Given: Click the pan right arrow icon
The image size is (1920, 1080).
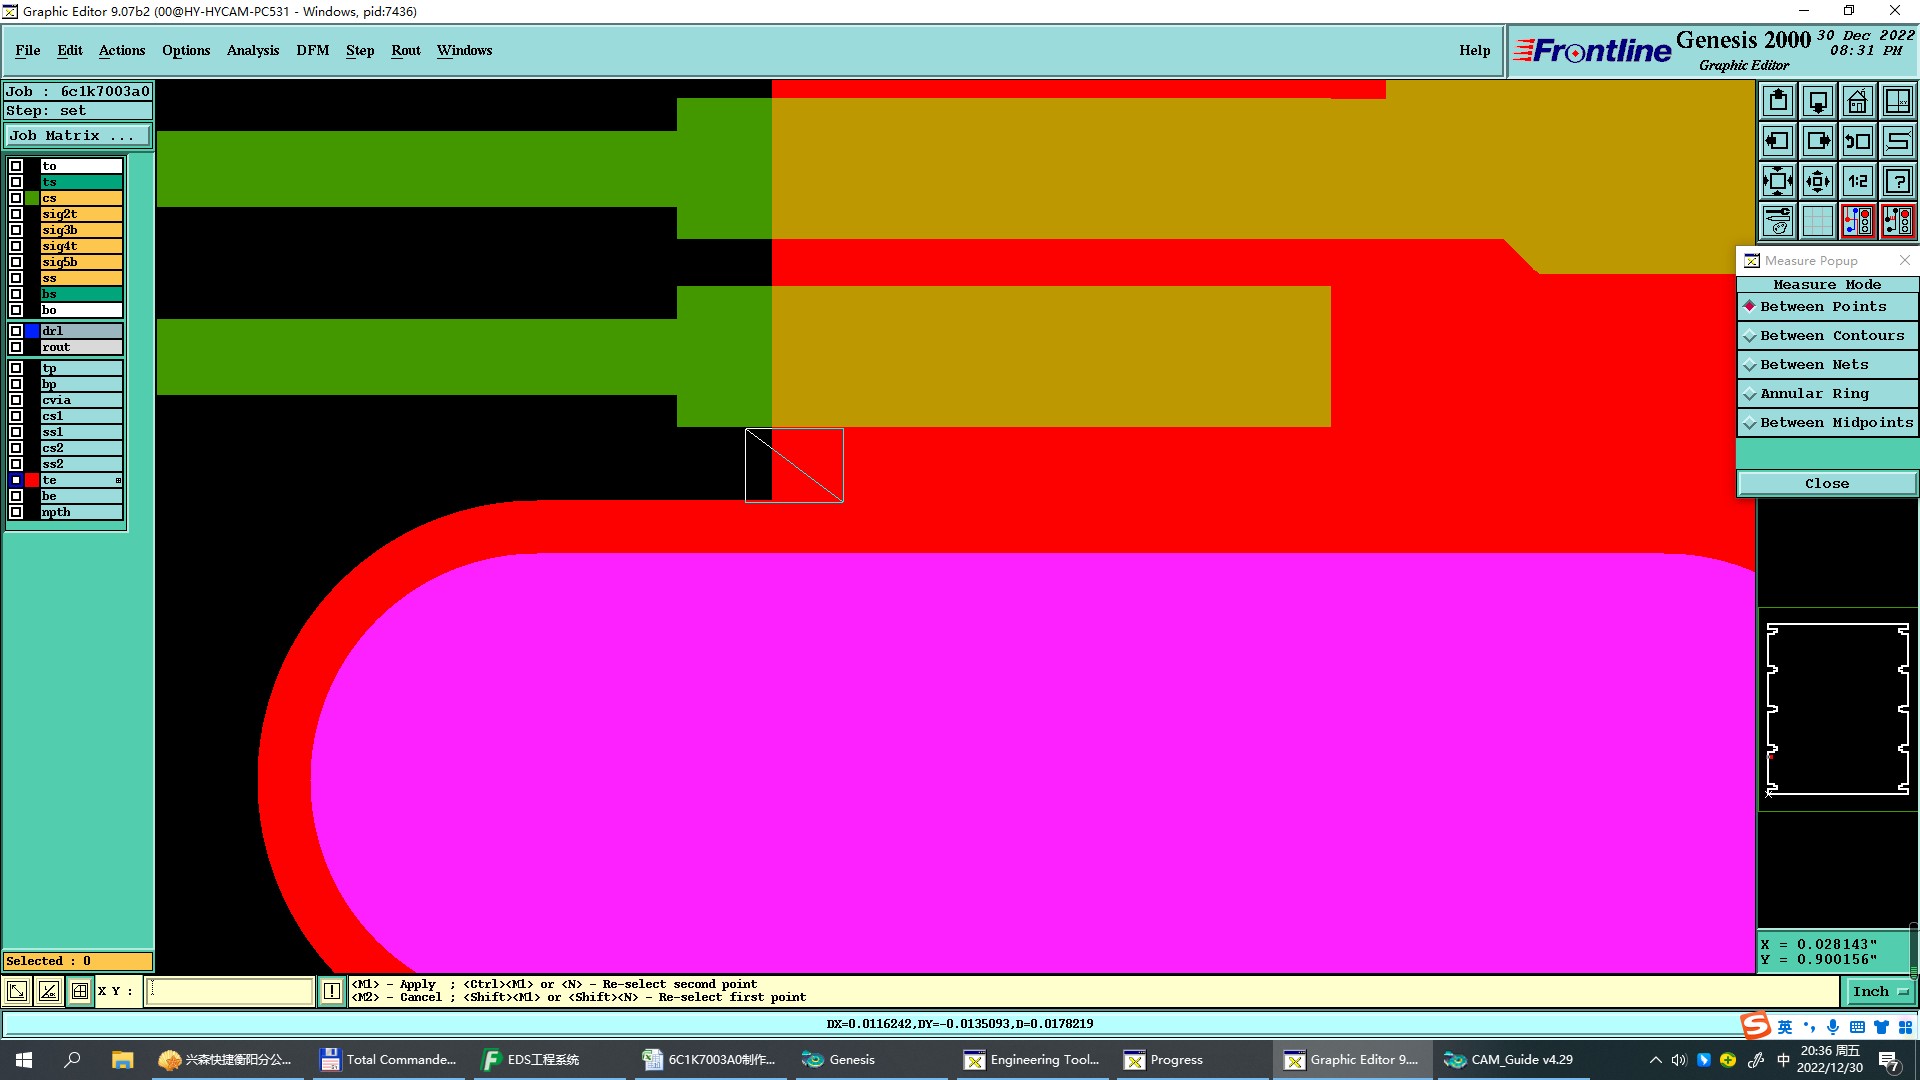Looking at the screenshot, I should pos(1818,141).
